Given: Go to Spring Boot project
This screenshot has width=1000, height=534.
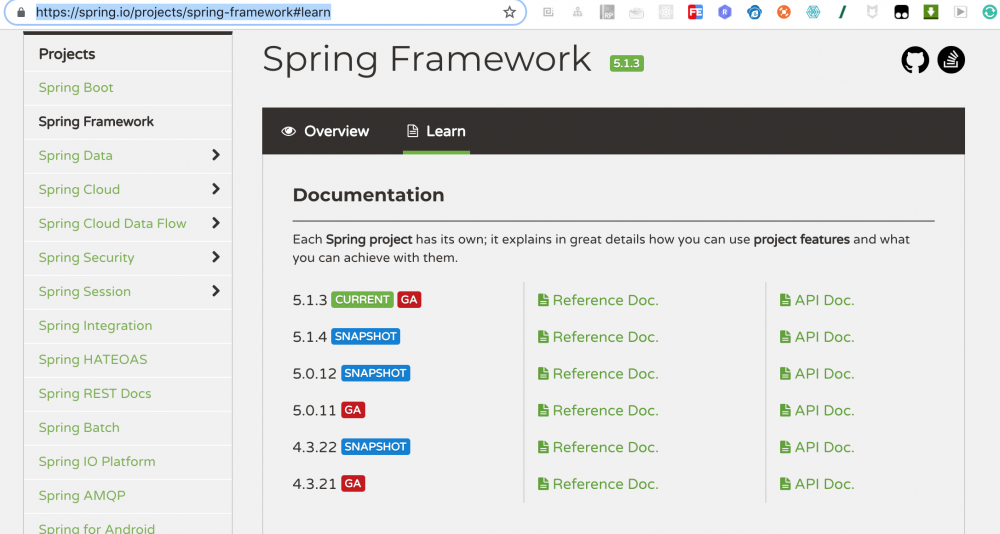Looking at the screenshot, I should pyautogui.click(x=76, y=88).
